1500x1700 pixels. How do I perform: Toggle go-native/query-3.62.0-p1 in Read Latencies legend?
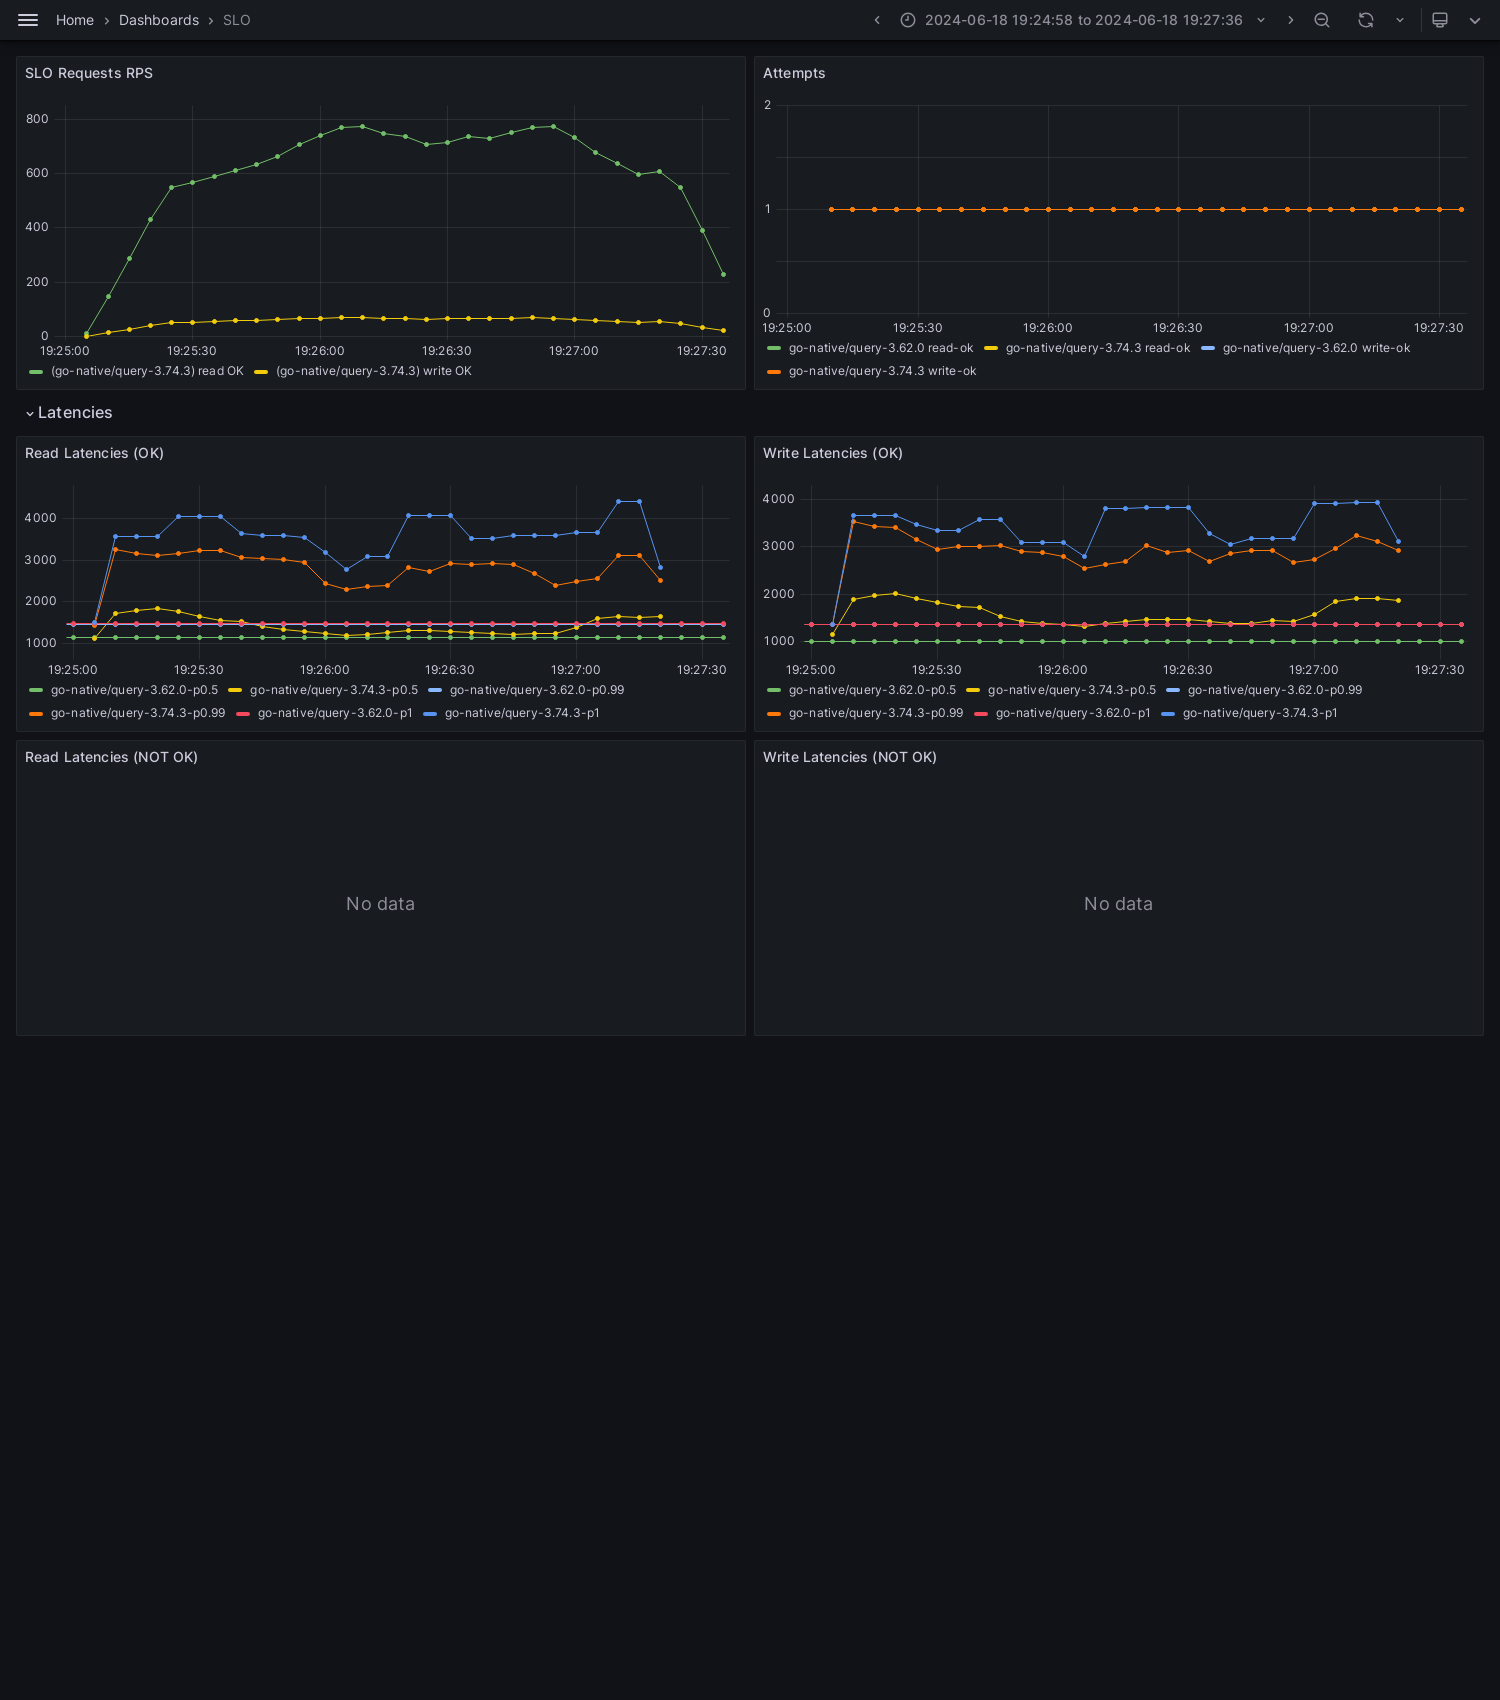[x=335, y=713]
